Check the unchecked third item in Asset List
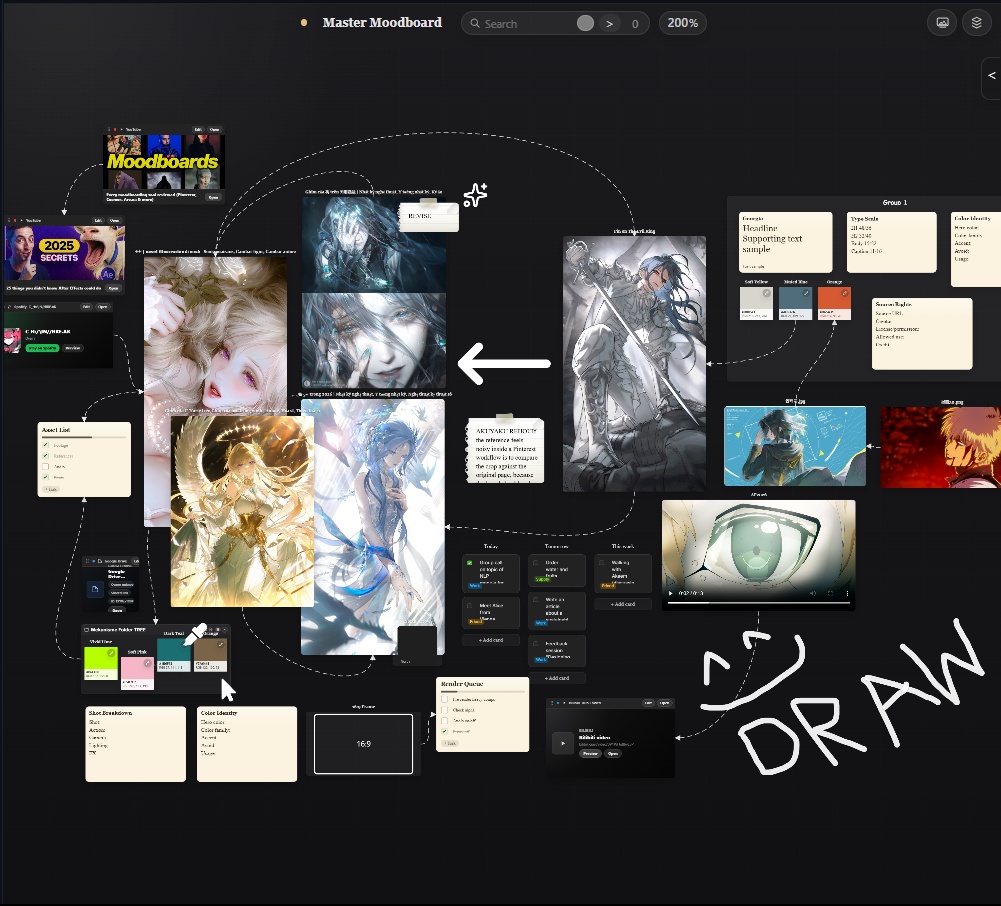 [45, 466]
